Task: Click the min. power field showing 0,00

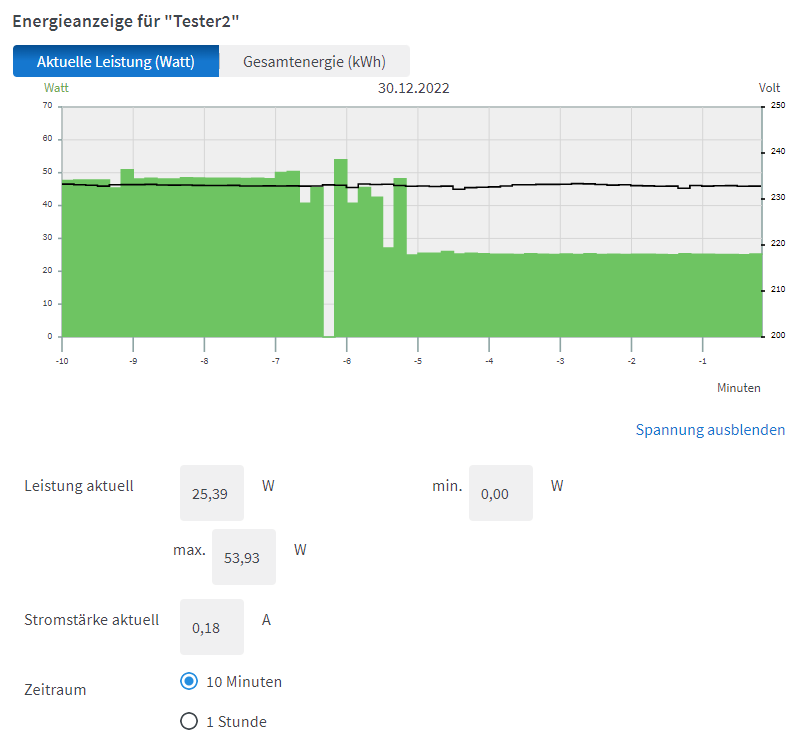Action: [500, 493]
